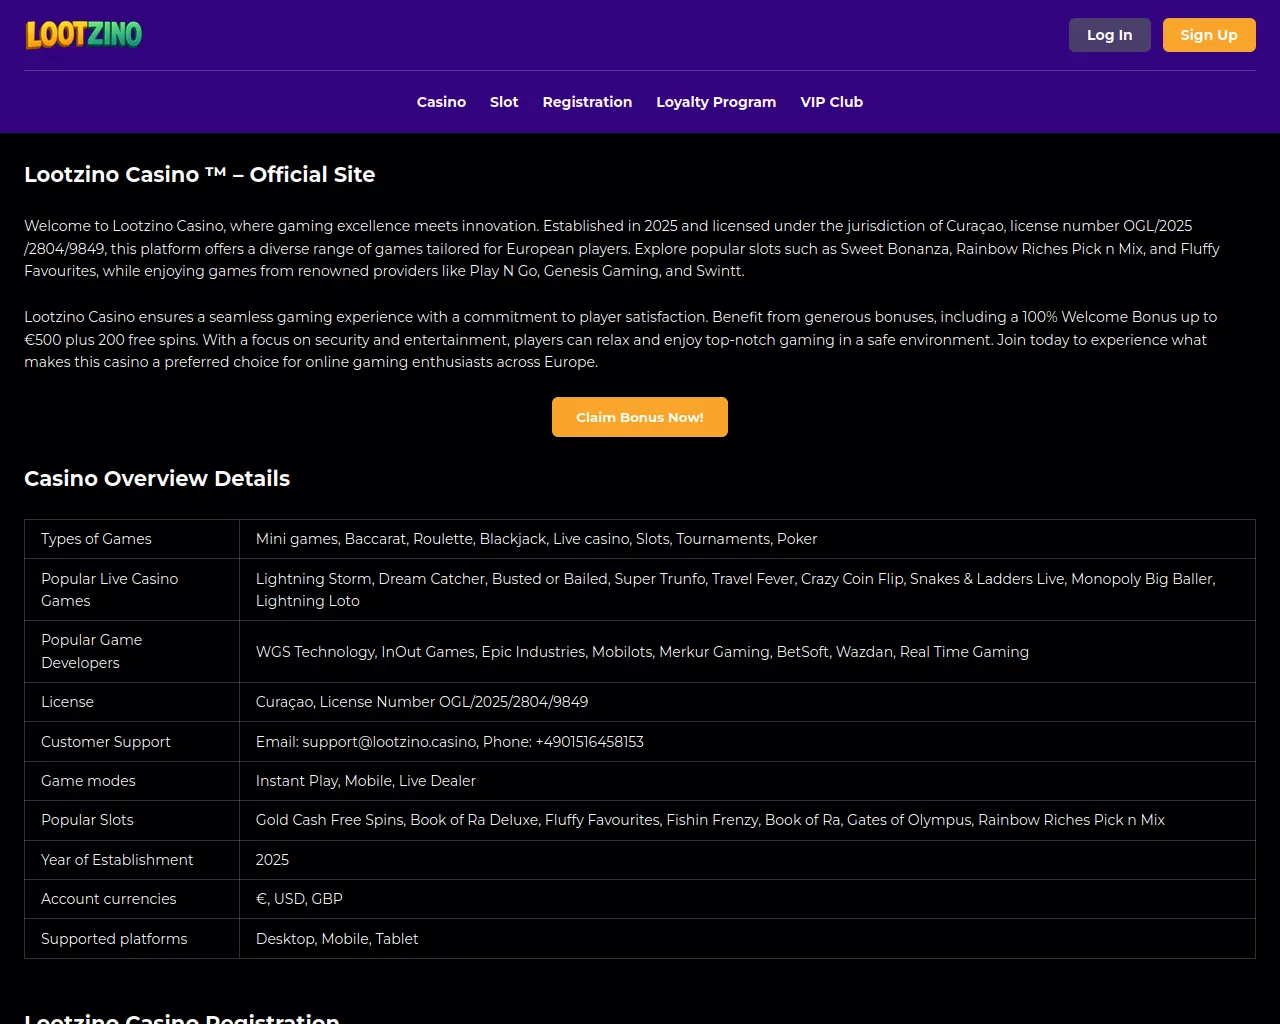Click the 'Supported platforms' row label
This screenshot has height=1024, width=1280.
coord(114,939)
